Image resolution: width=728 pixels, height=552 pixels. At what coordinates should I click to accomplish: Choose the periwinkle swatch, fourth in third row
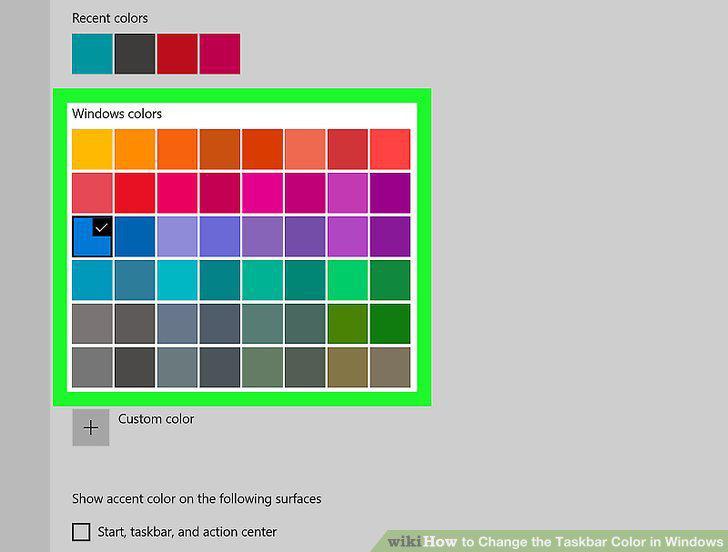tap(220, 236)
